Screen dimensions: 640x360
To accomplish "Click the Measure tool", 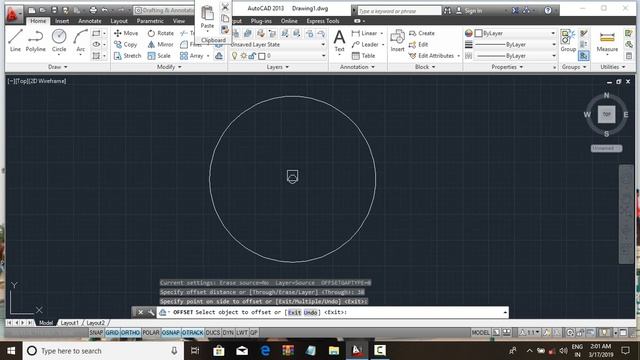I will [x=607, y=41].
